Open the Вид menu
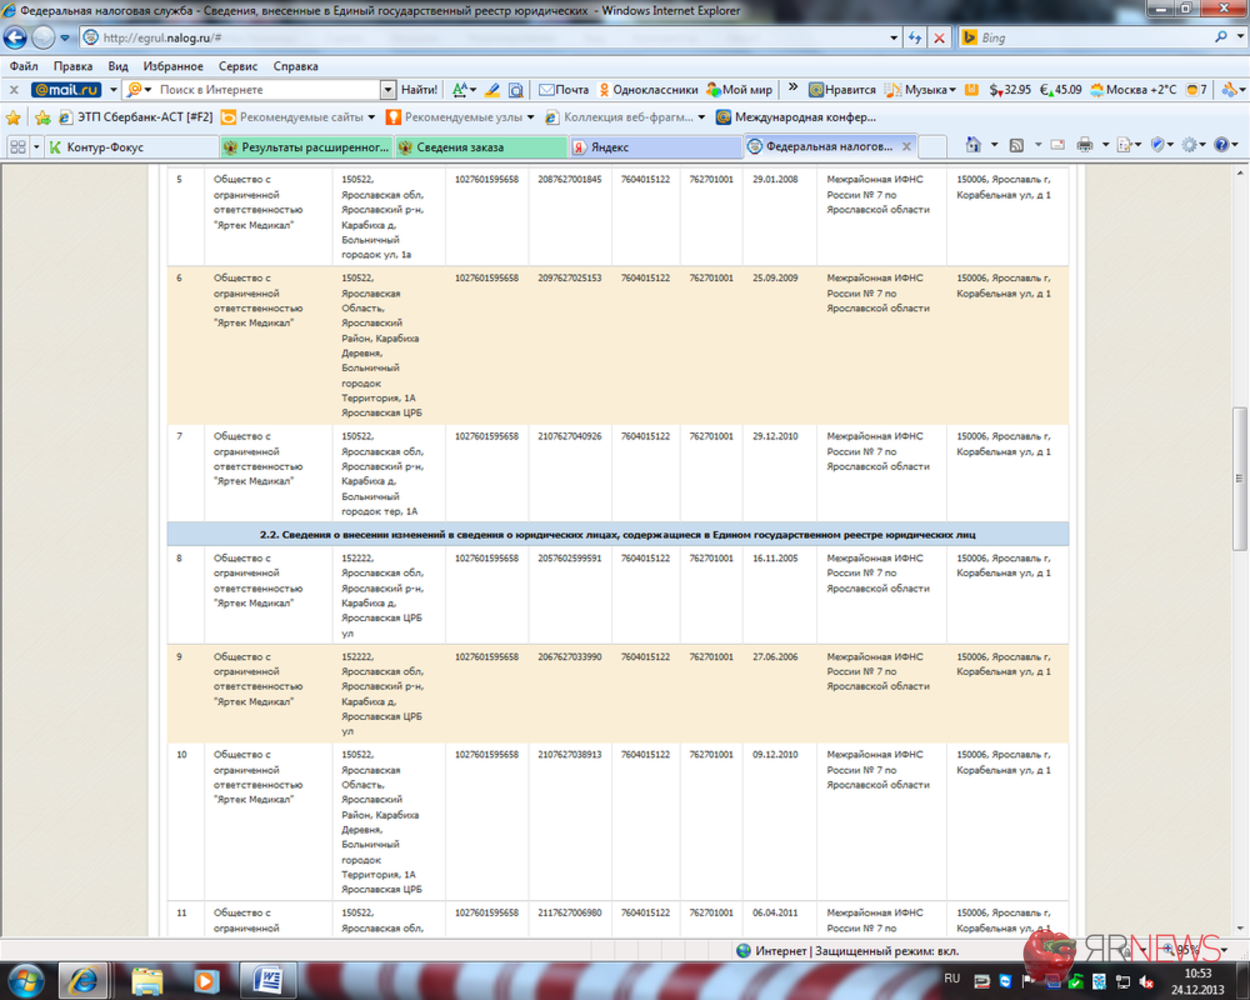The height and width of the screenshot is (1000, 1250). click(x=118, y=66)
